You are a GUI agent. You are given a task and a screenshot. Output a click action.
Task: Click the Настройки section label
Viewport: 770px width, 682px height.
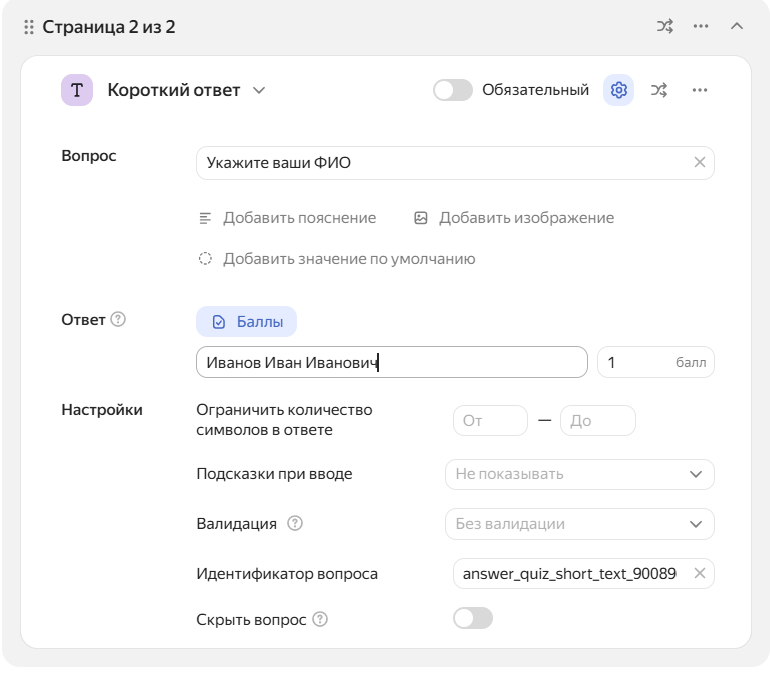tap(102, 410)
